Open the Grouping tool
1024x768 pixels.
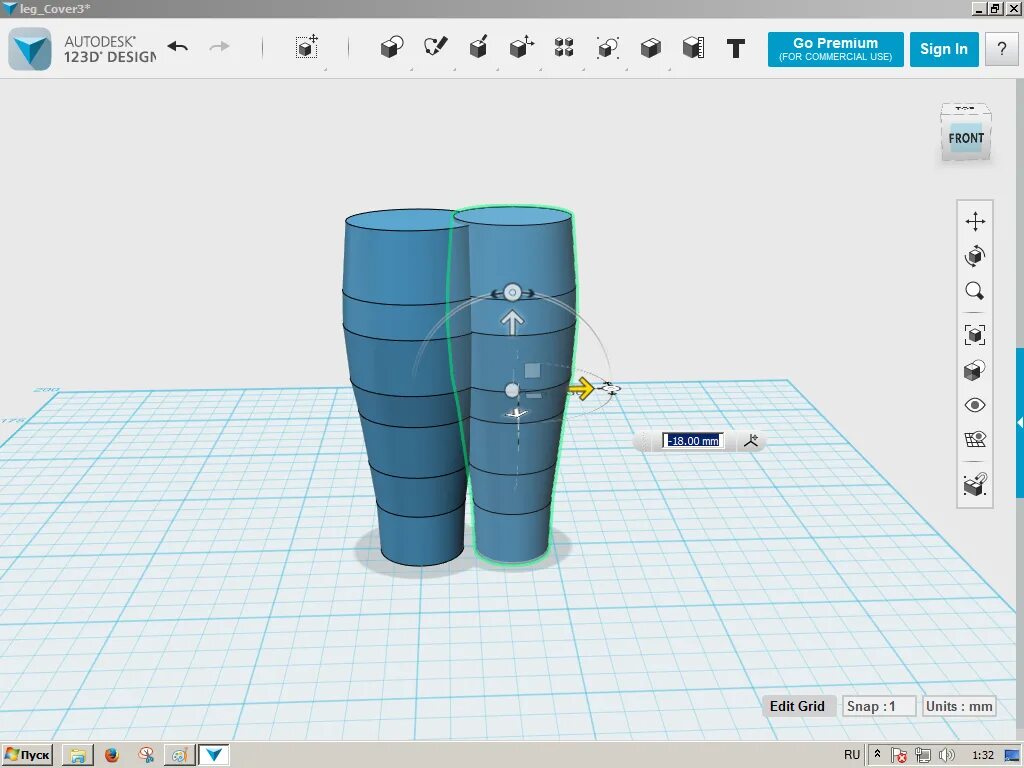607,48
